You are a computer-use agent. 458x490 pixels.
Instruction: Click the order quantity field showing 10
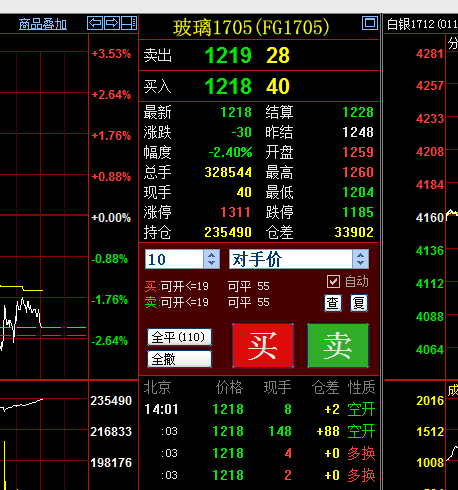click(x=174, y=259)
